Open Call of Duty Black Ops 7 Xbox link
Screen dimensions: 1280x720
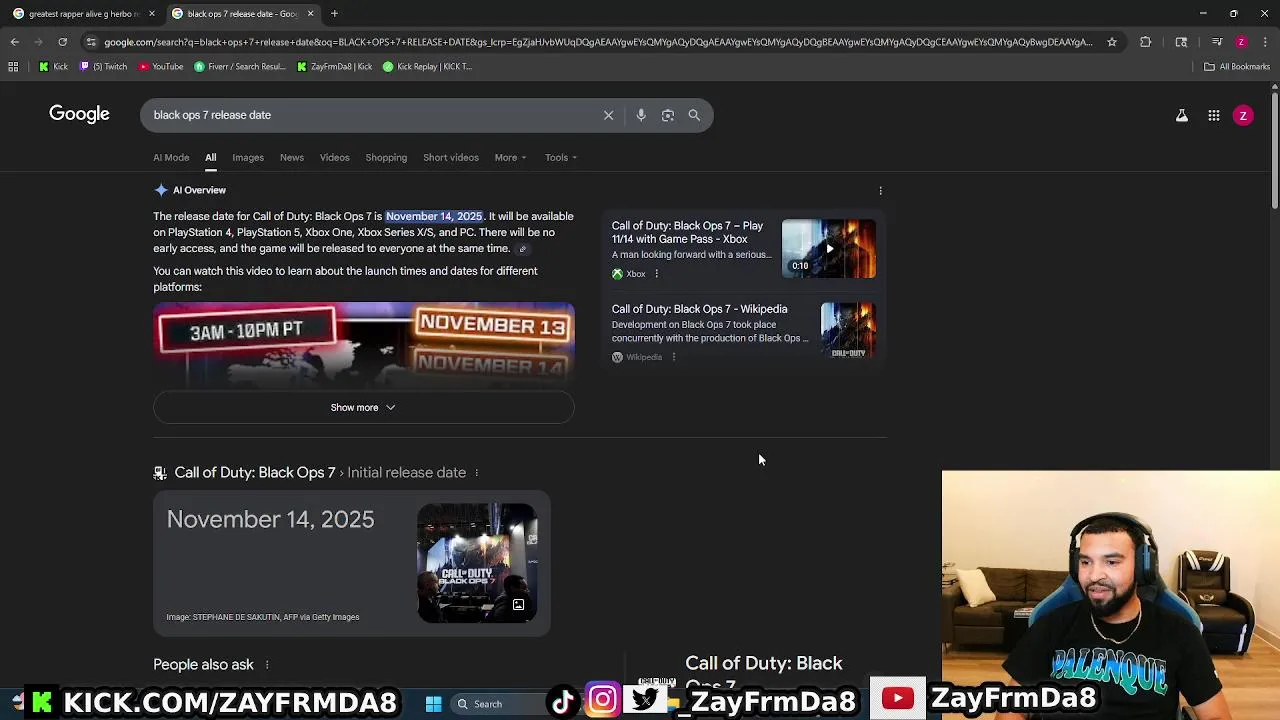tap(687, 232)
